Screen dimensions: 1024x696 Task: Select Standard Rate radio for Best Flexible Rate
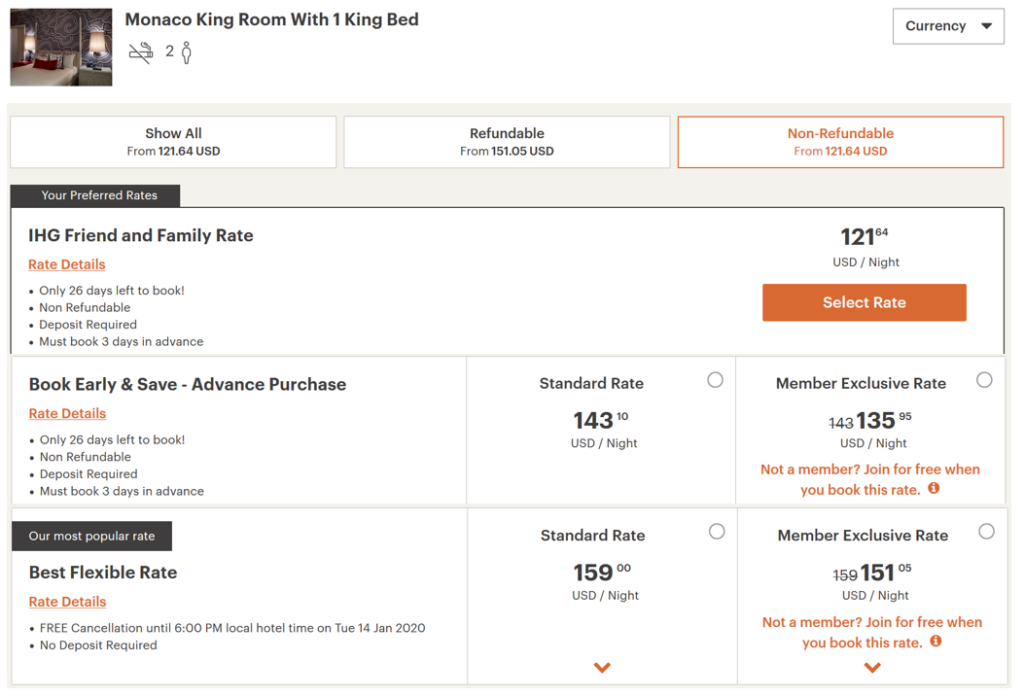coord(715,532)
